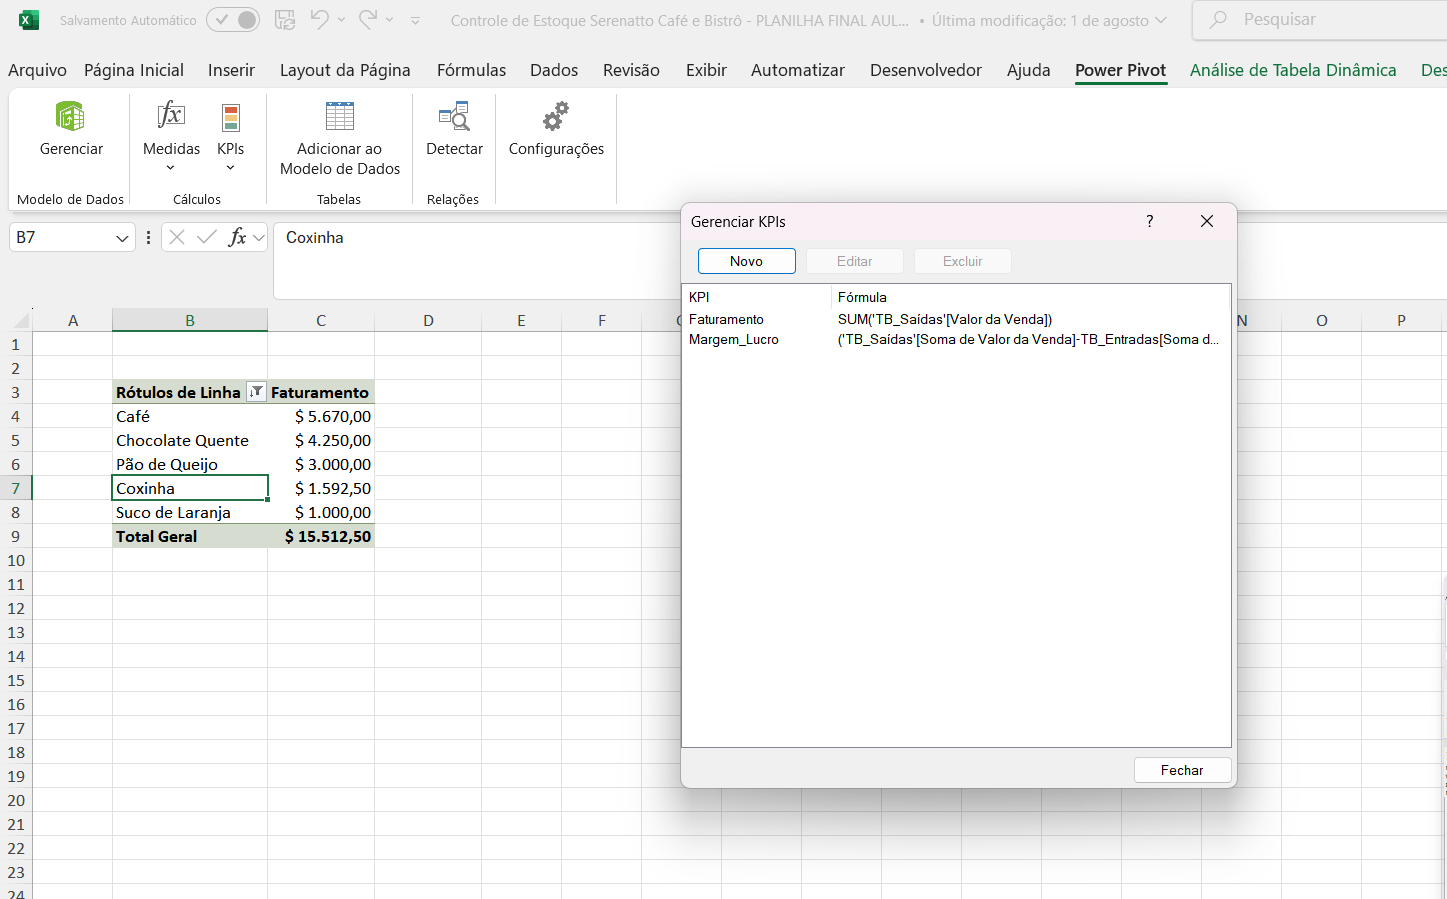Close Gerenciar KPIs with X
The image size is (1447, 899).
tap(1207, 221)
